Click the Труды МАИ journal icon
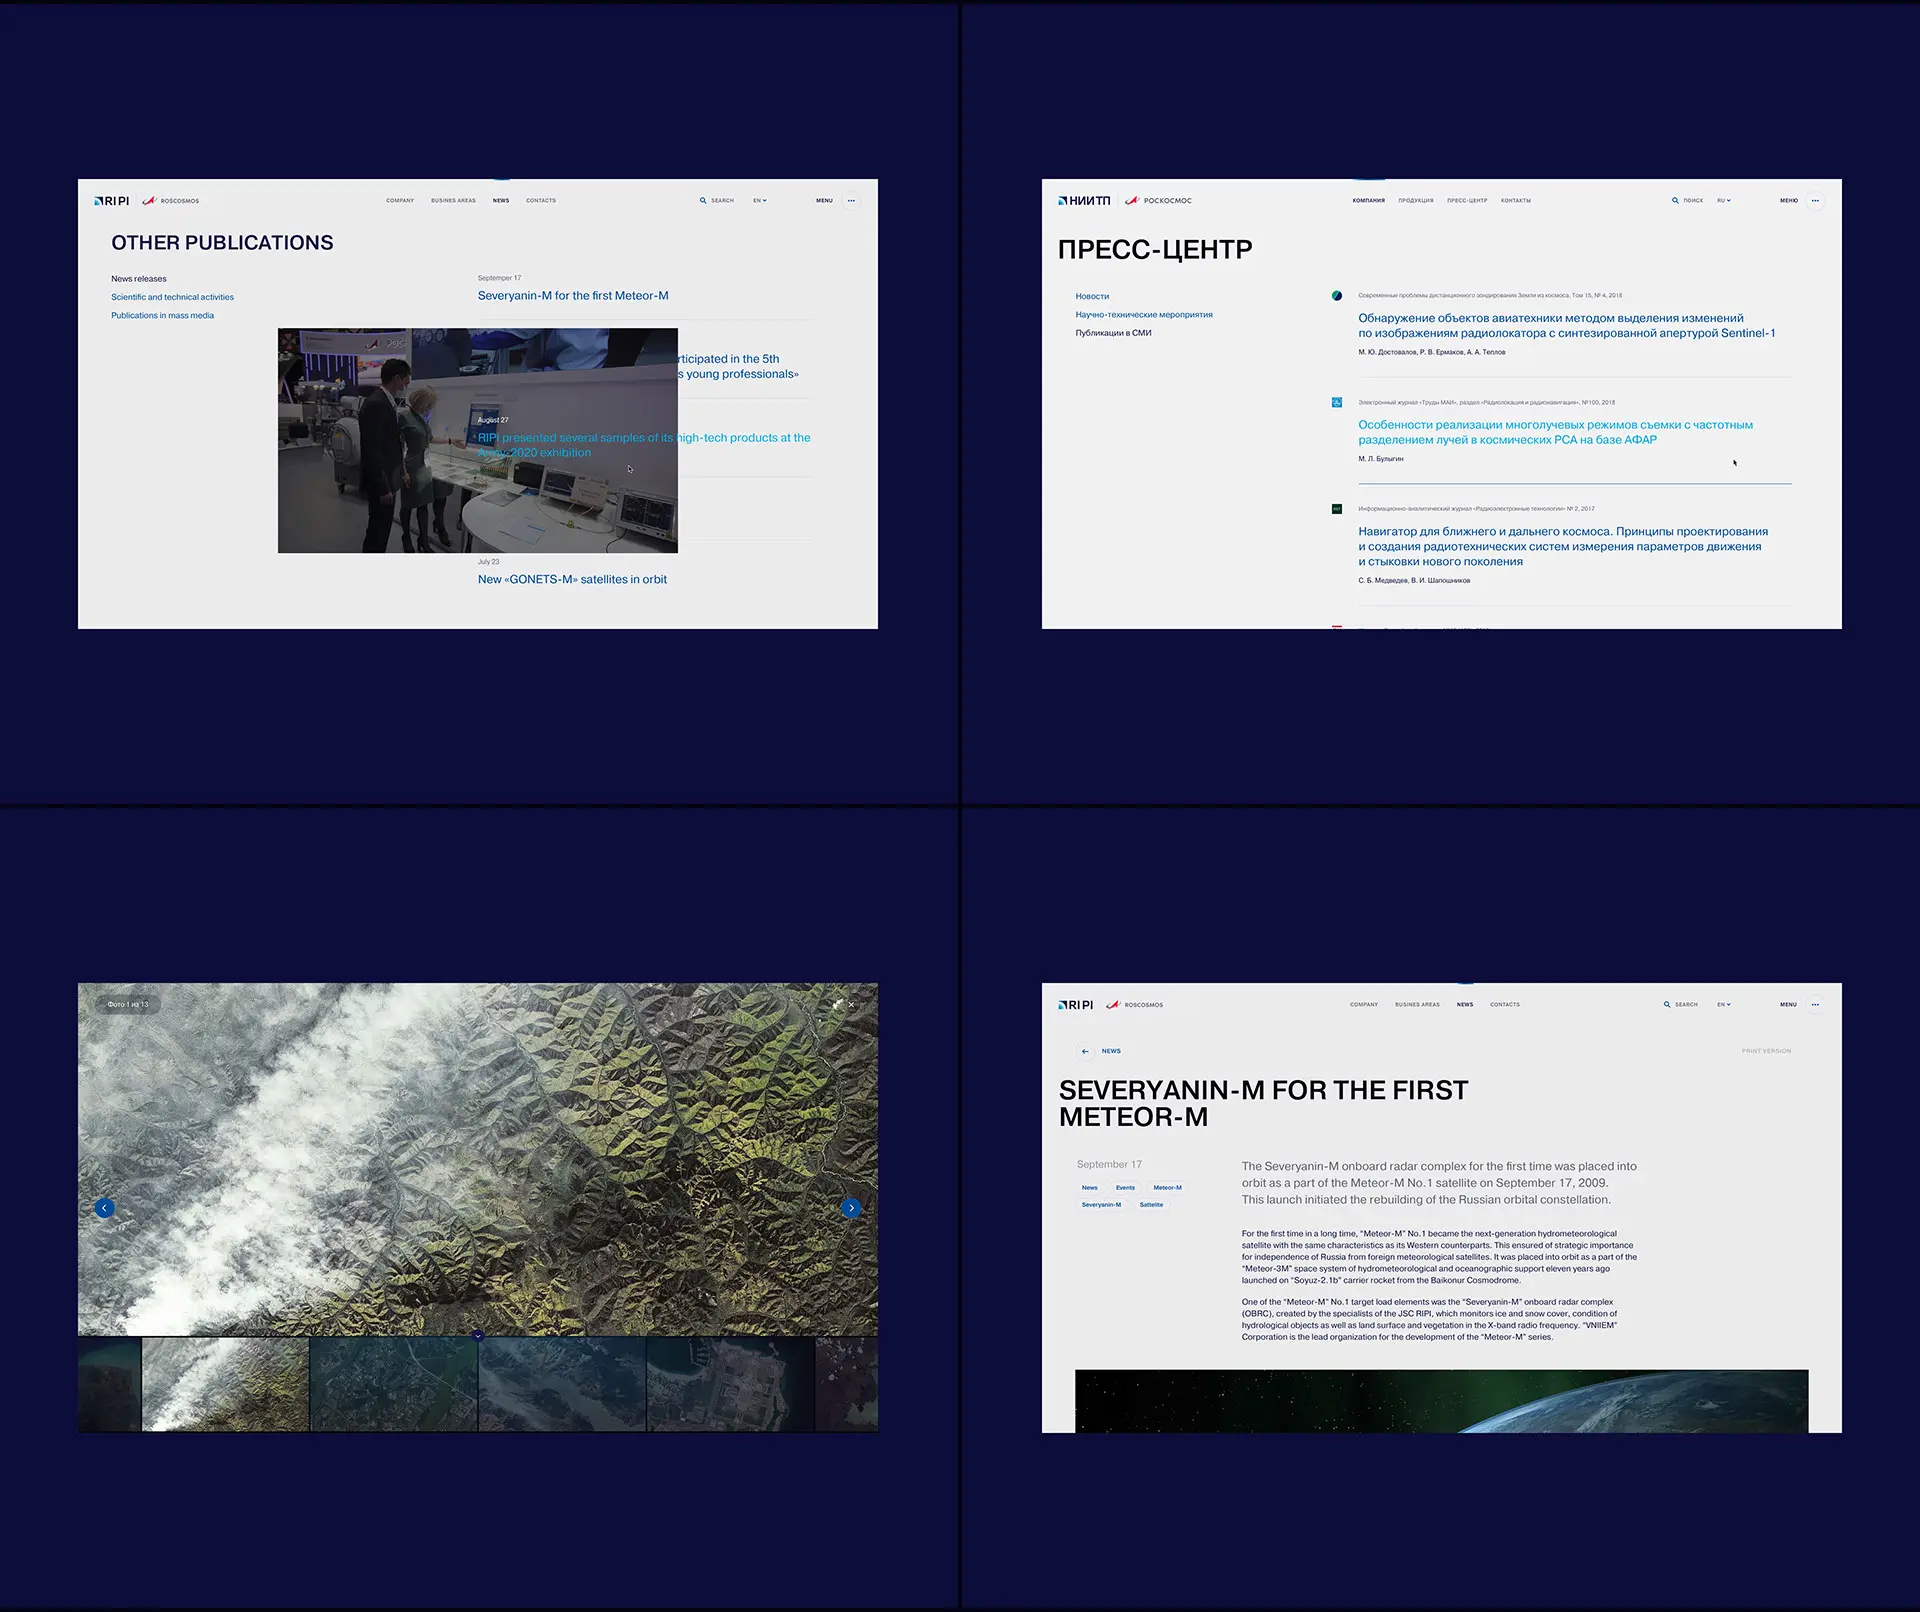This screenshot has height=1612, width=1920. click(x=1337, y=403)
